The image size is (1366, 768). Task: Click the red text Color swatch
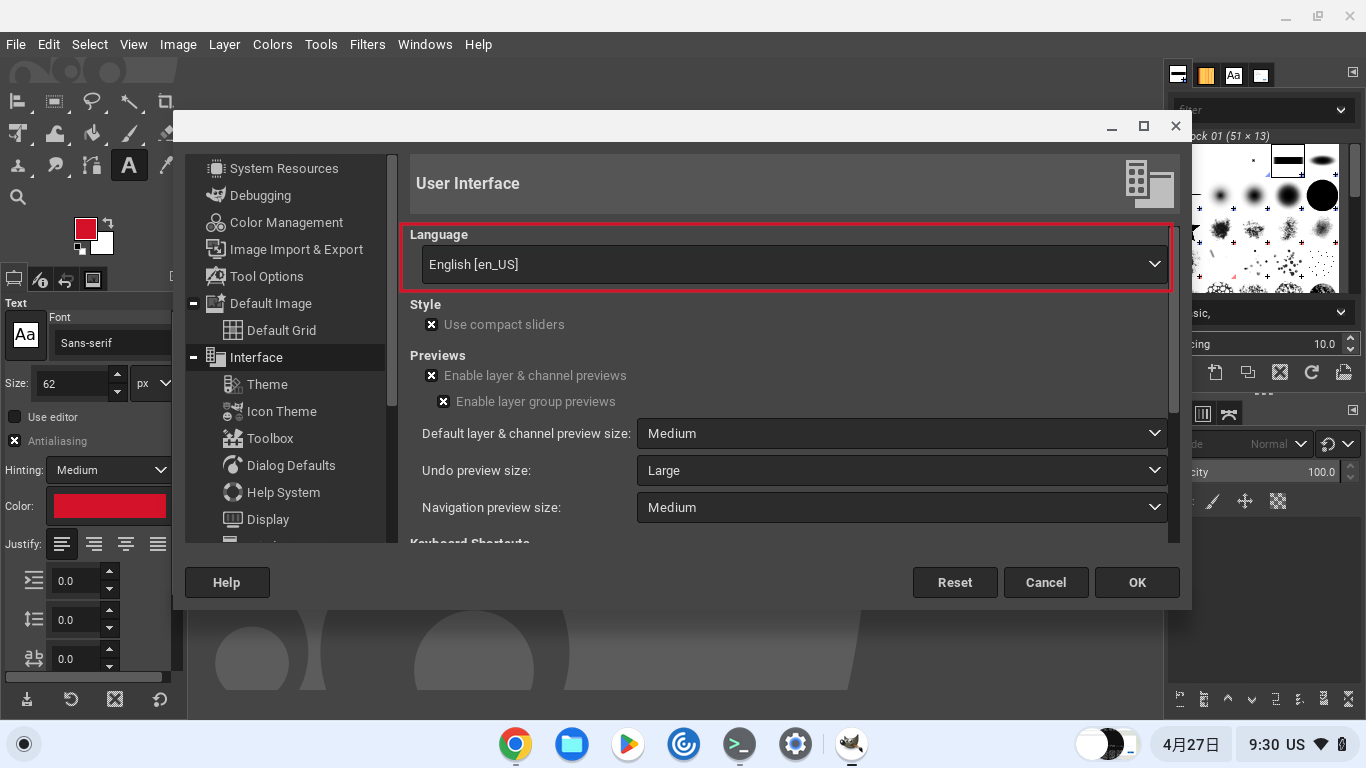(110, 506)
